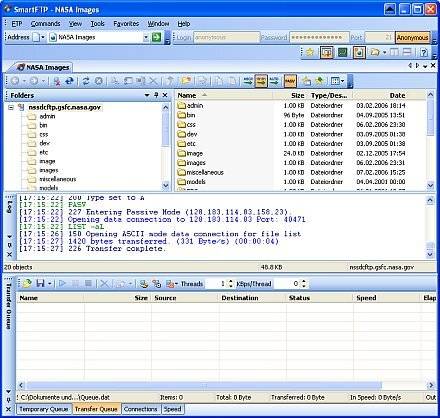Open the NASA Images address dropdown

[x=146, y=38]
